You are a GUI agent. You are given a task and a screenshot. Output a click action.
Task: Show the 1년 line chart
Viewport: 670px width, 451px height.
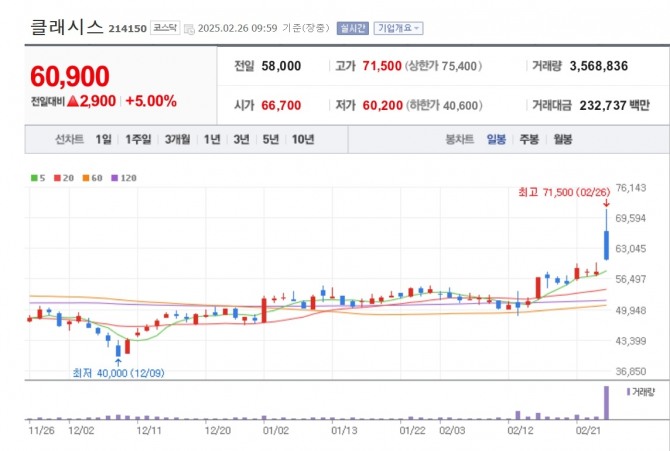click(x=212, y=139)
